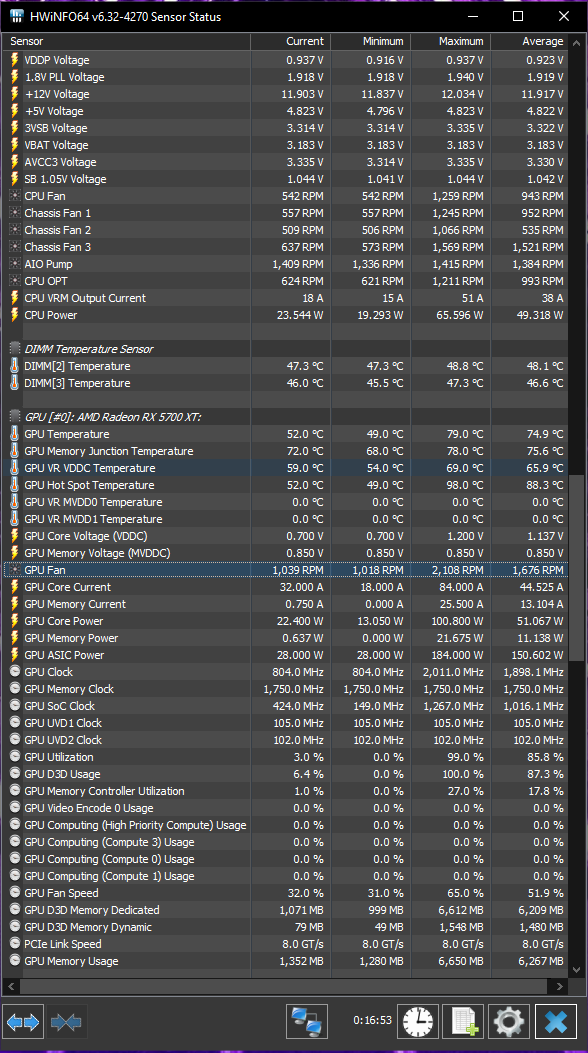Click the HWiNFO64 title bar app icon
The image size is (588, 1053).
click(x=17, y=16)
